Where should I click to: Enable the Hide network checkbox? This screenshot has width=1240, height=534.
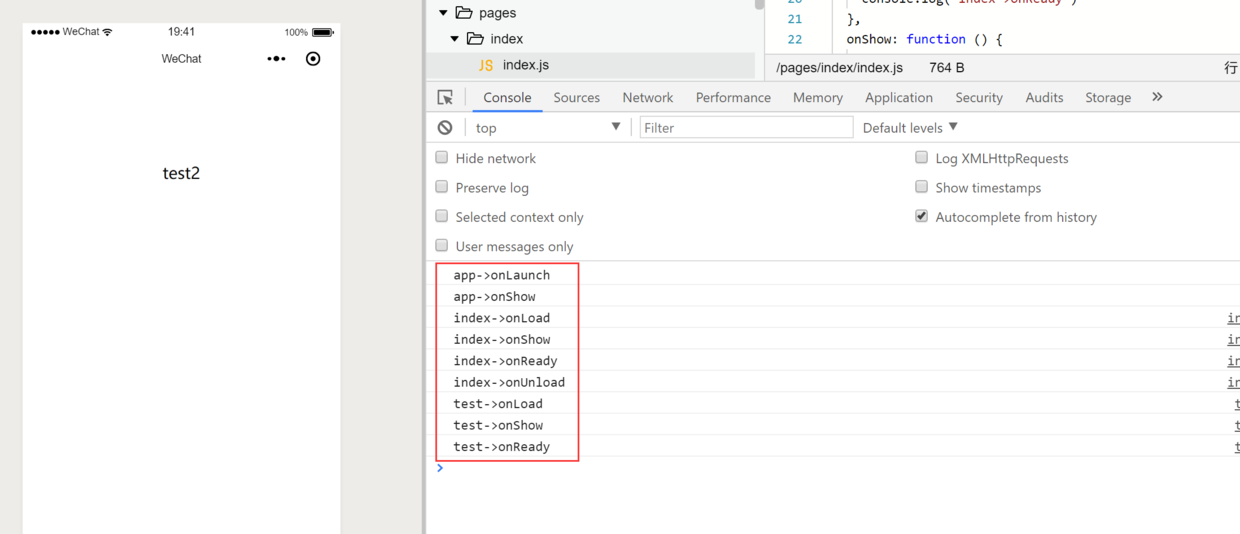442,158
